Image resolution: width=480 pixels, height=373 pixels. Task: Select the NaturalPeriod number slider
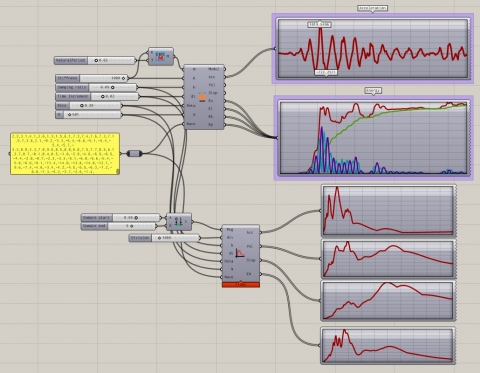pyautogui.click(x=95, y=60)
